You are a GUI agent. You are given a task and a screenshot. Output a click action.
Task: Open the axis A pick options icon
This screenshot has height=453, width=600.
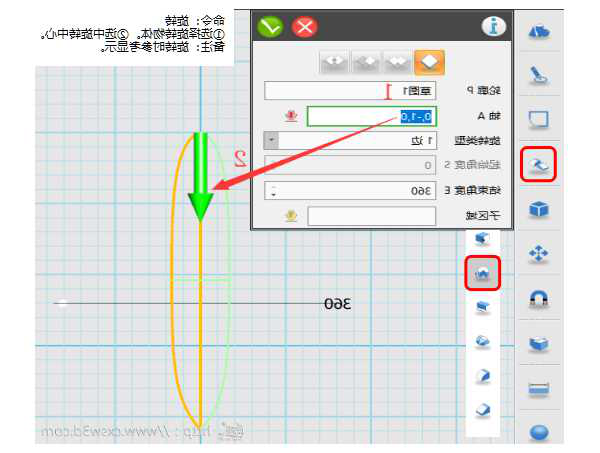(291, 116)
